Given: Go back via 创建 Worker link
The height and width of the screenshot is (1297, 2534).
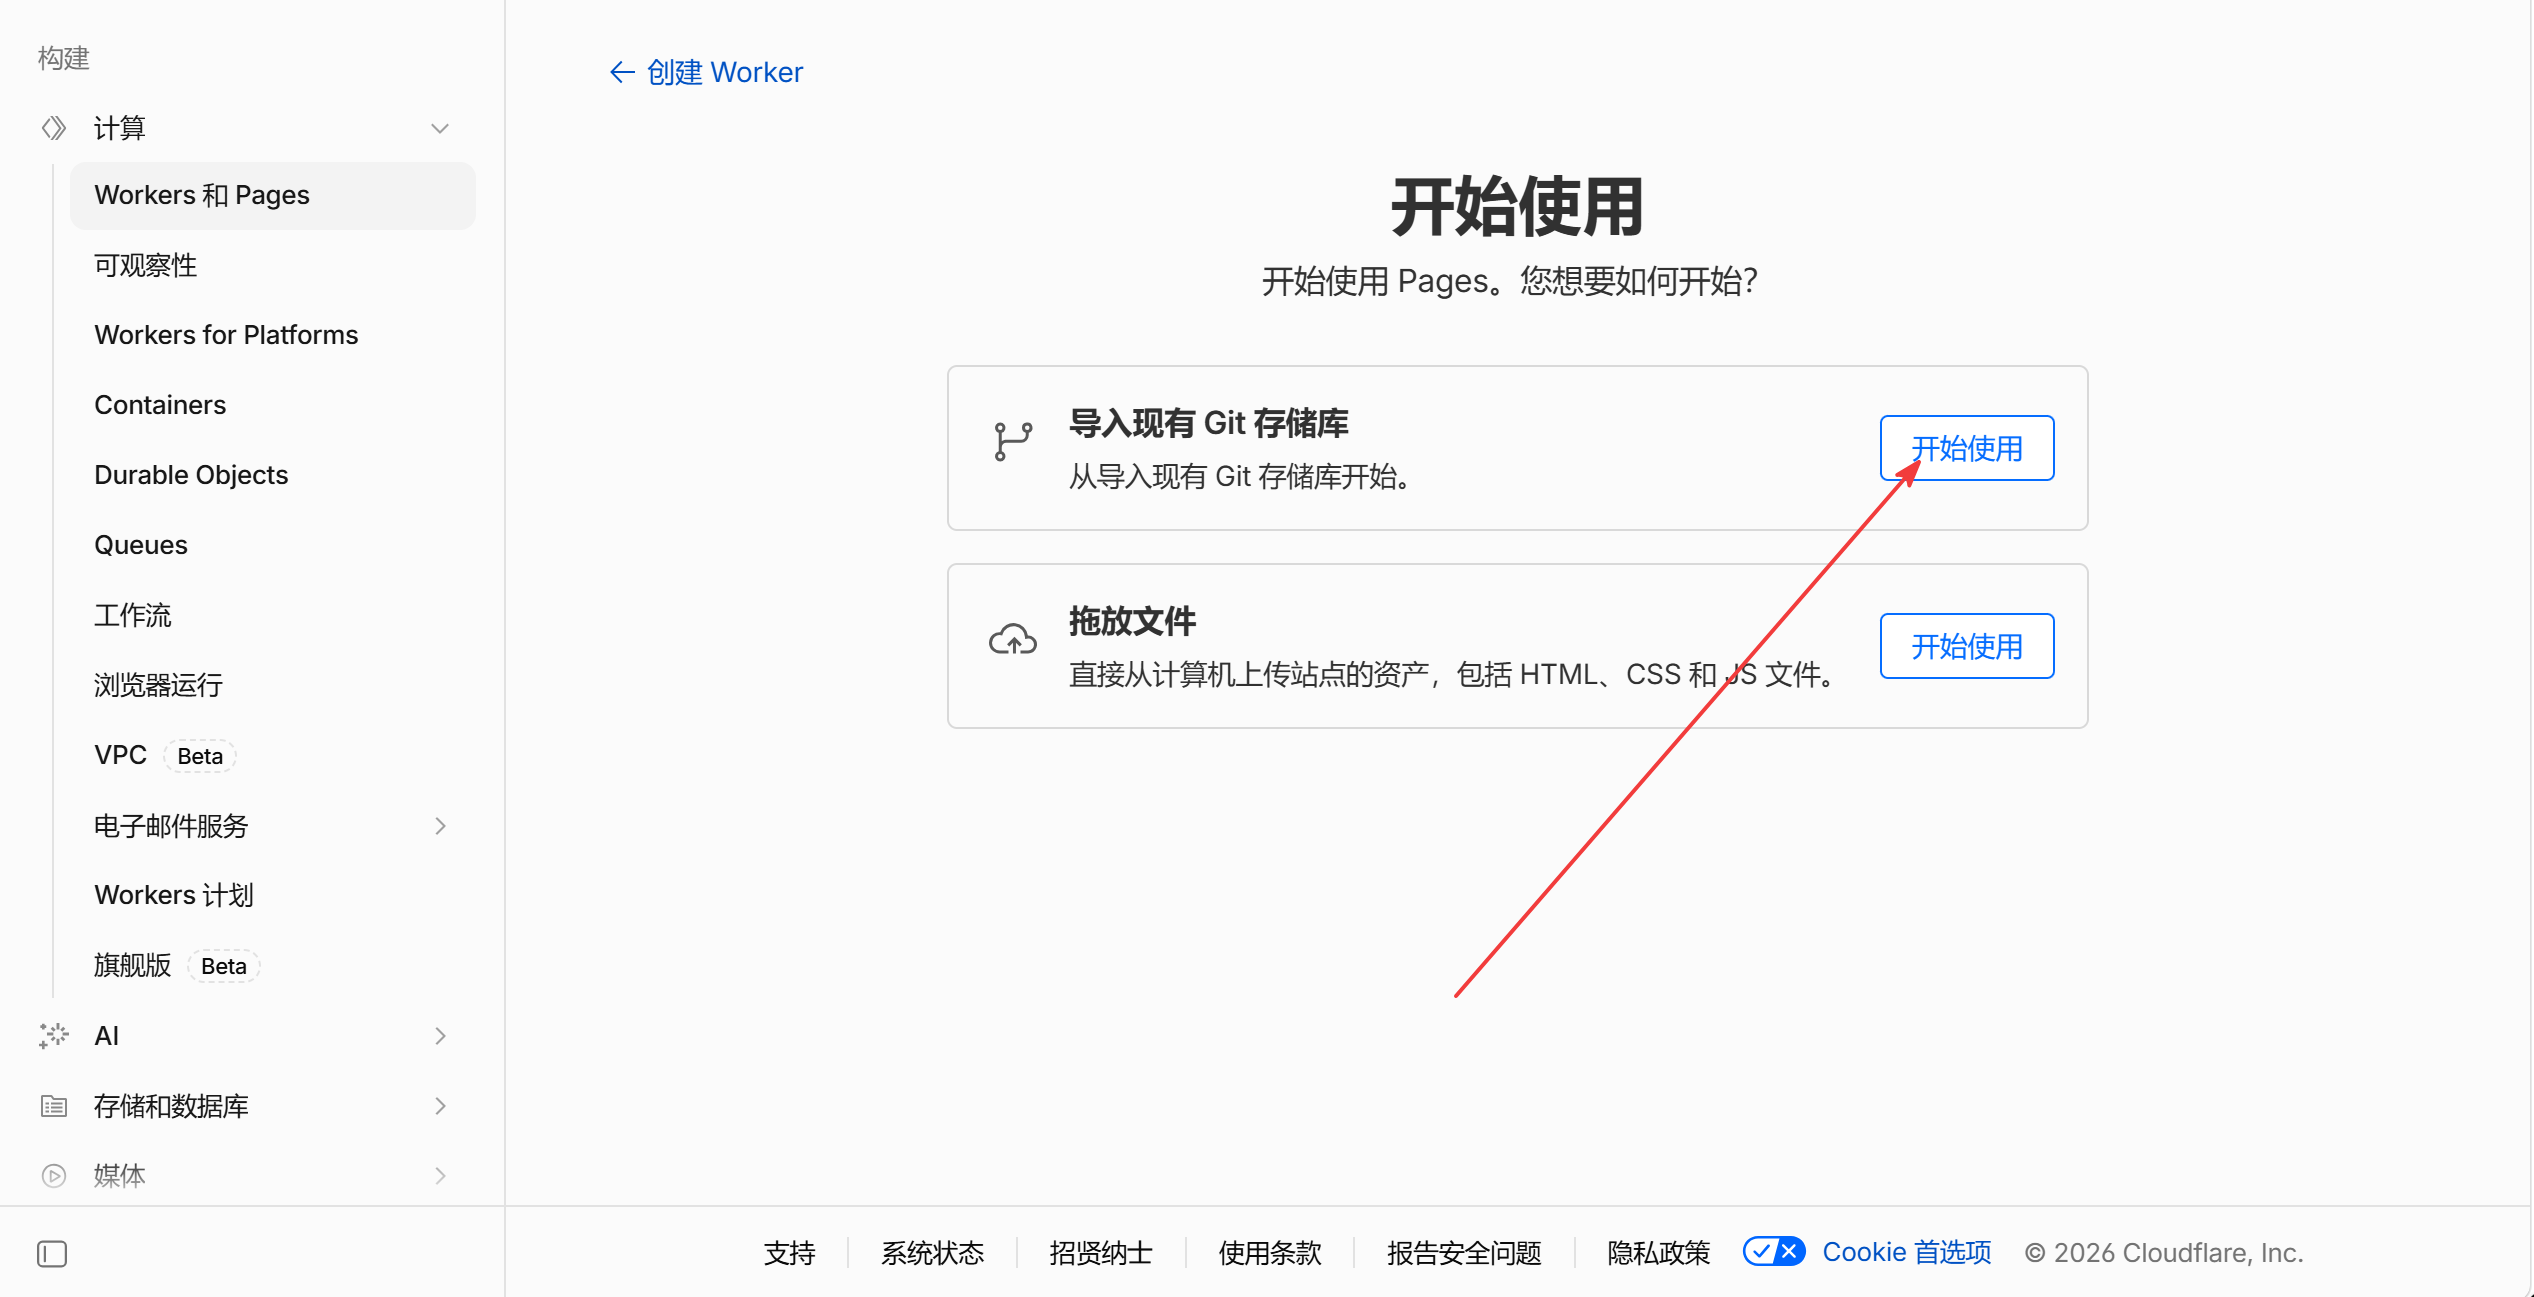Looking at the screenshot, I should (x=724, y=72).
